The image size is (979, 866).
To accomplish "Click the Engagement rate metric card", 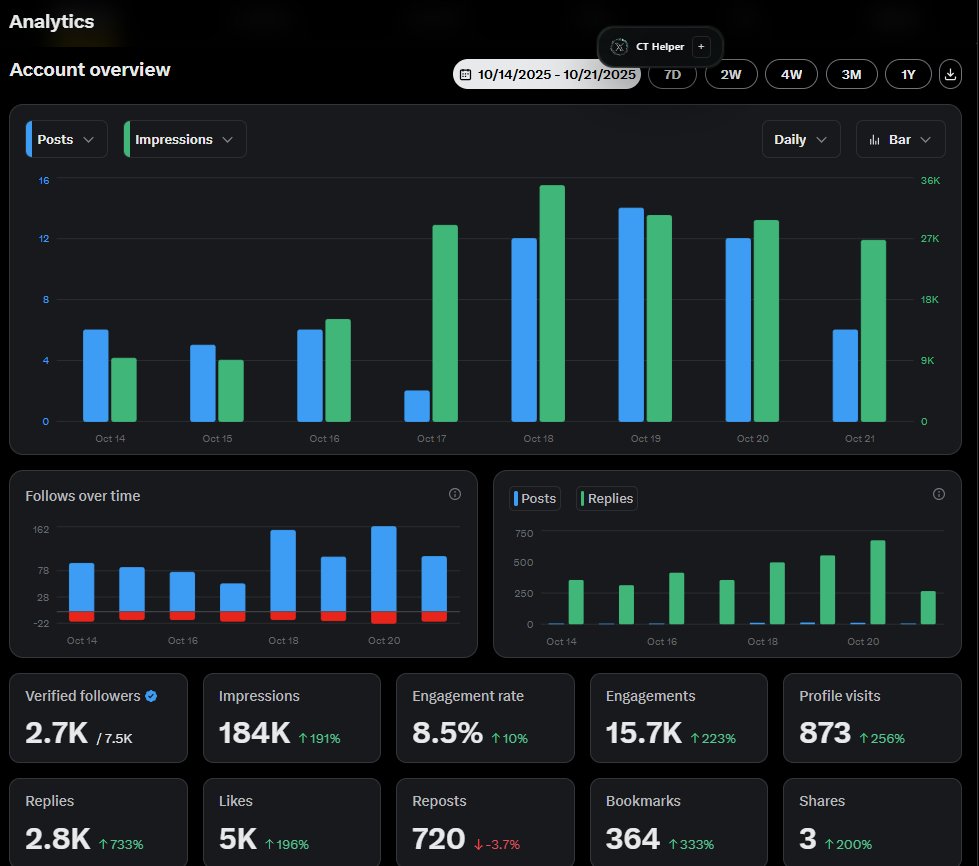I will point(485,717).
